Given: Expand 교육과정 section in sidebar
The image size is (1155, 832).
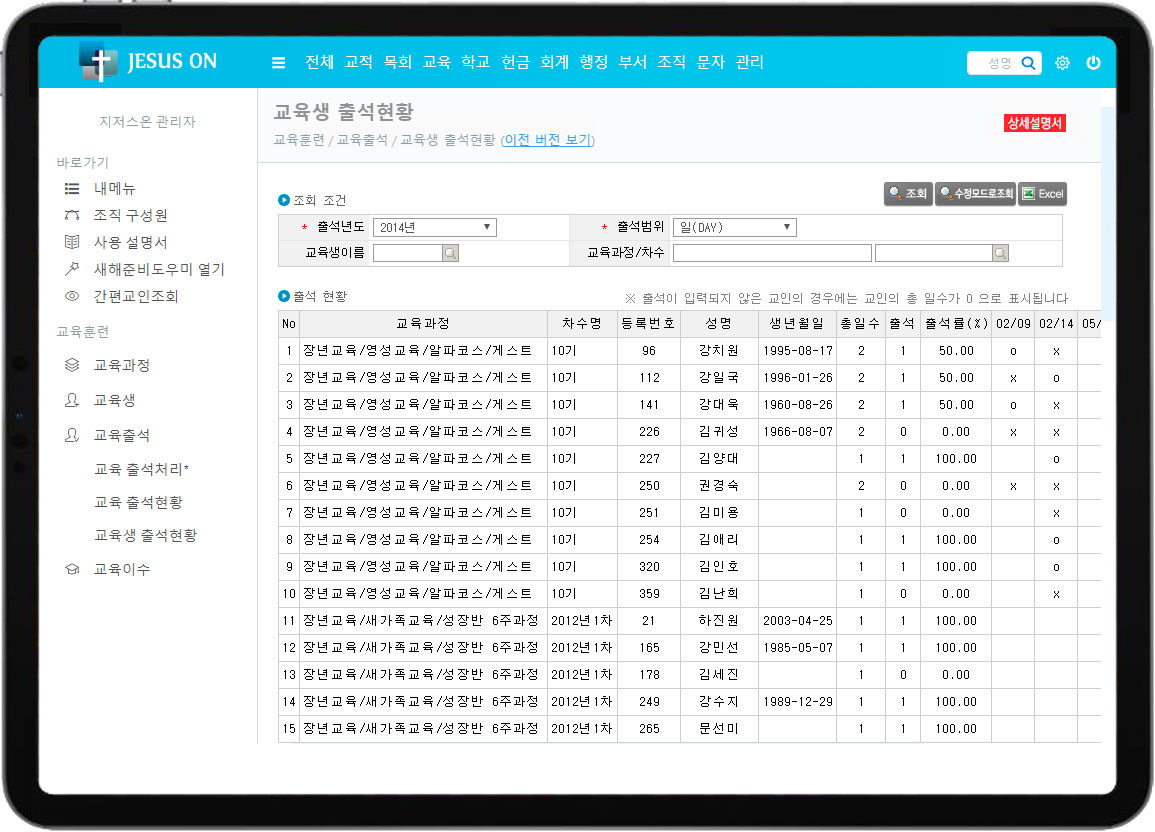Looking at the screenshot, I should coord(121,365).
